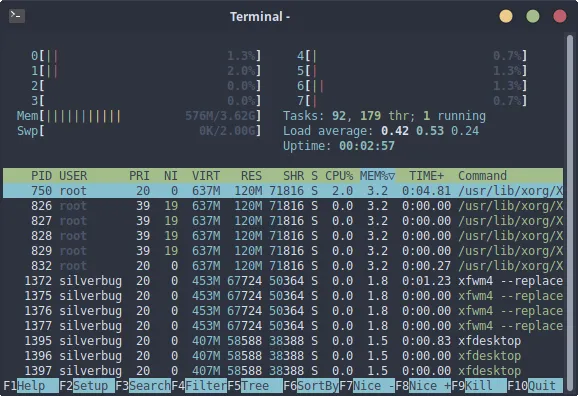This screenshot has height=396, width=578.
Task: Click the Tasks count line
Action: (x=384, y=116)
